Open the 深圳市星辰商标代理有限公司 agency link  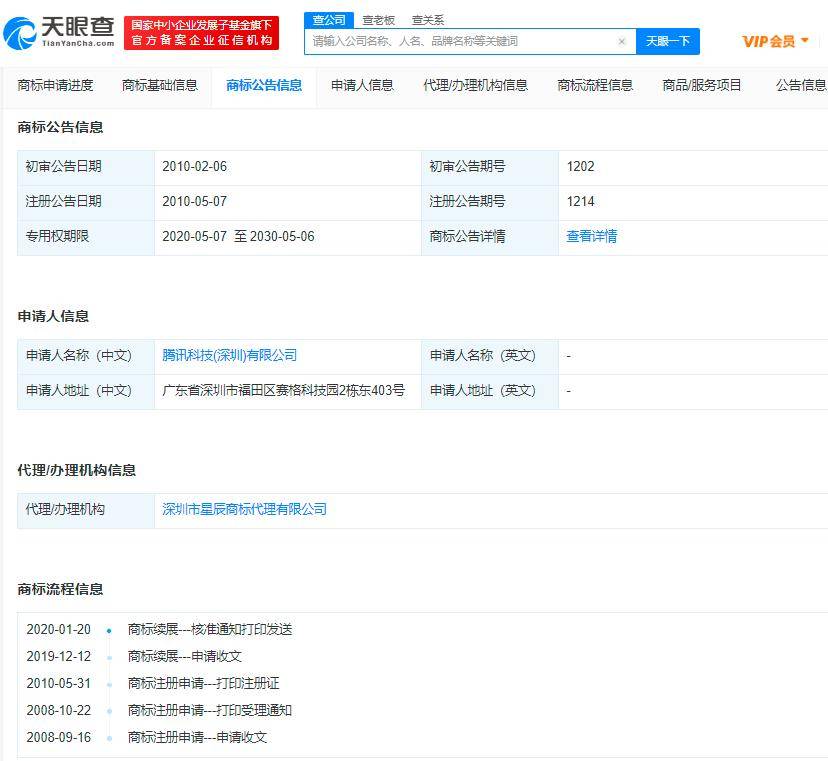pos(244,510)
